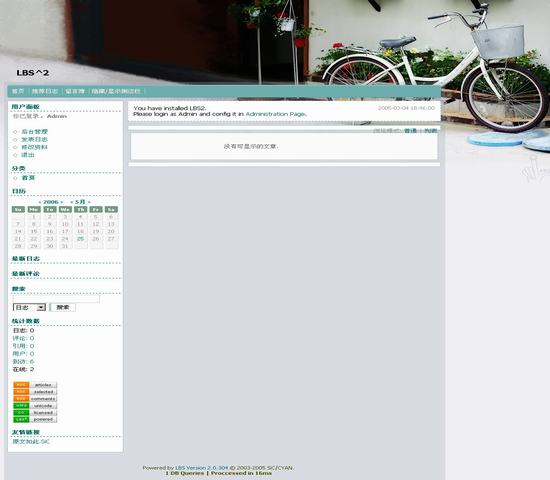Go to next month after 5月
The width and height of the screenshot is (550, 480).
(89, 202)
